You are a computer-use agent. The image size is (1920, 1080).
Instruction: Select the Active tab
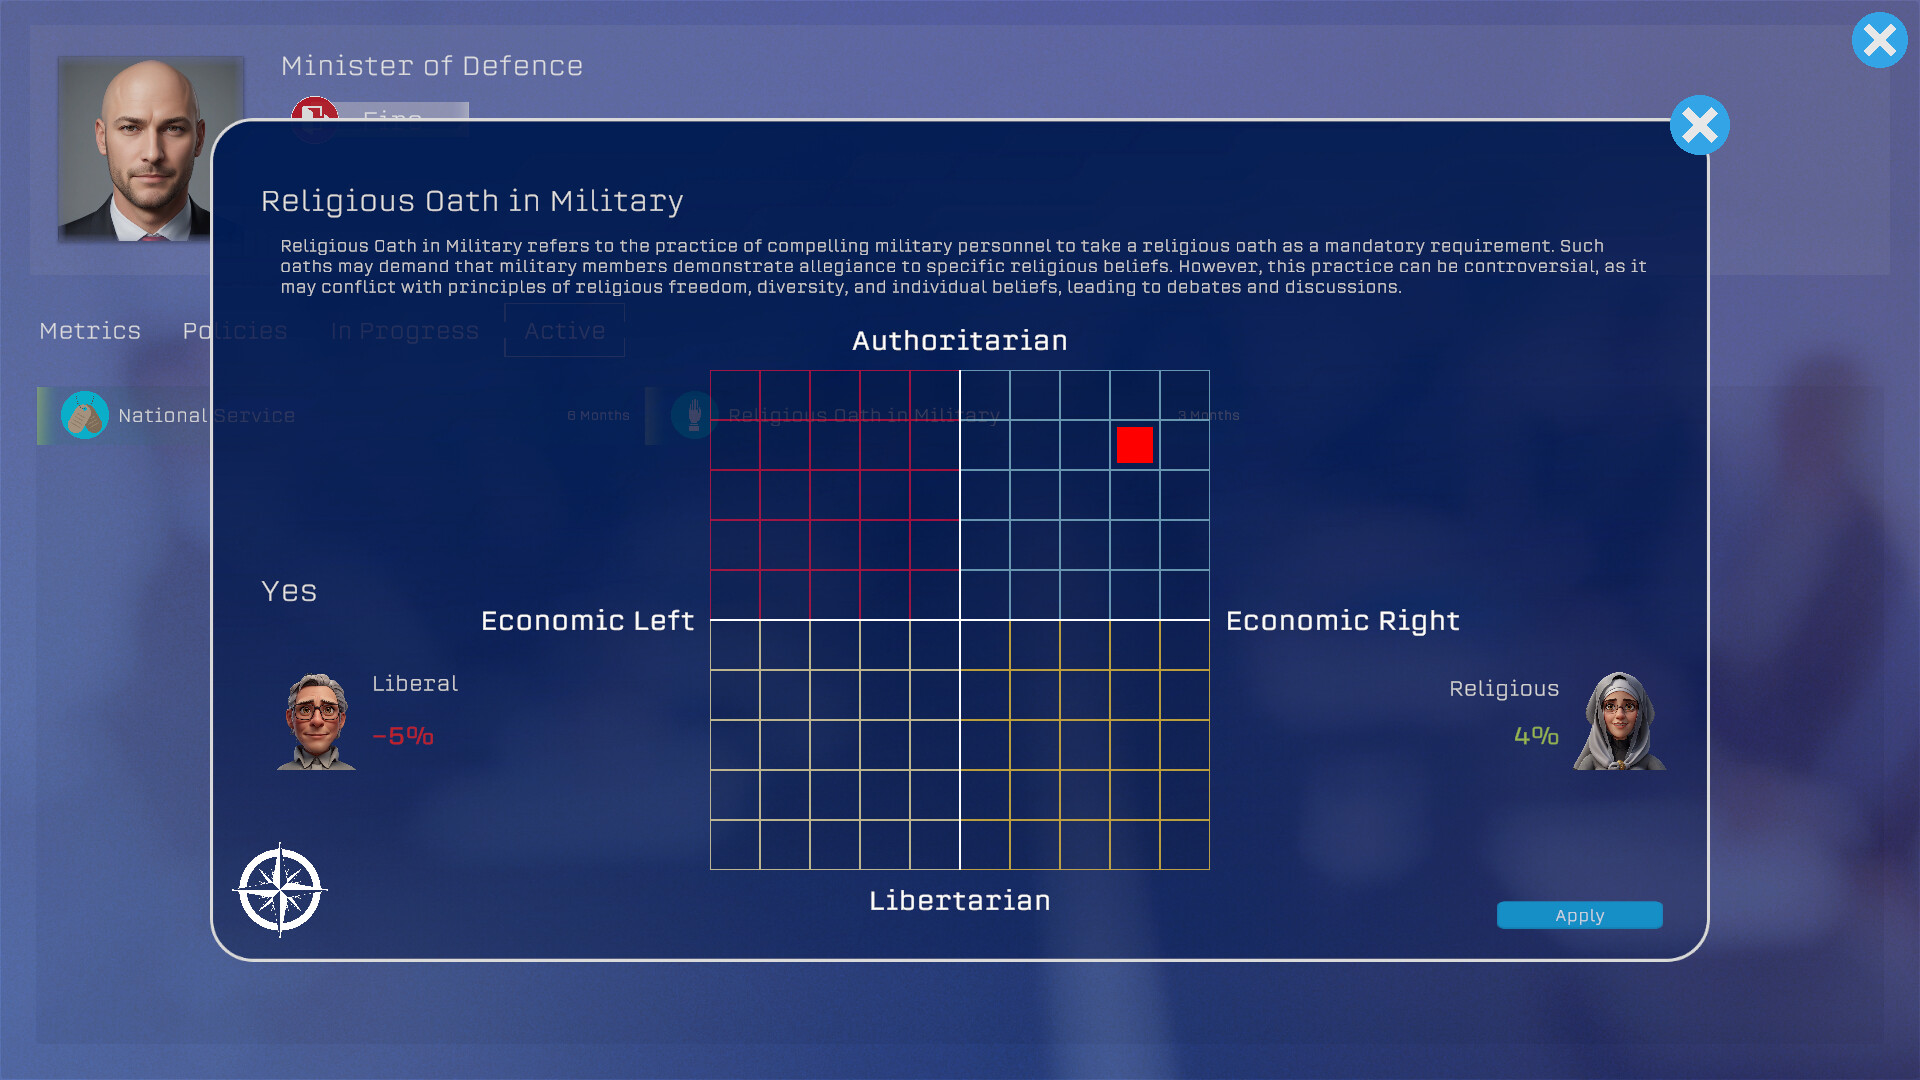pos(565,331)
